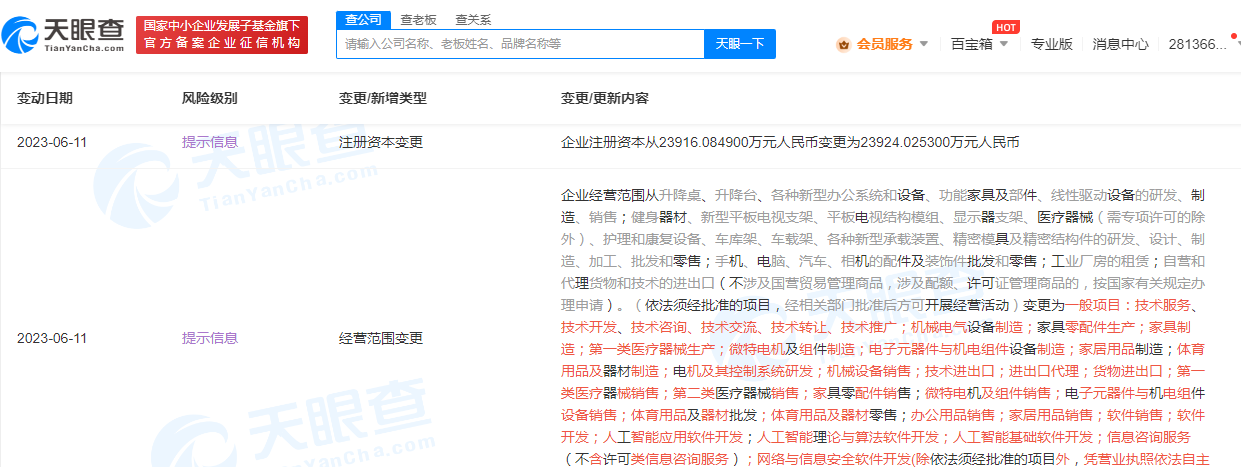The height and width of the screenshot is (467, 1241).
Task: Click the company name search input field
Action: [x=520, y=44]
